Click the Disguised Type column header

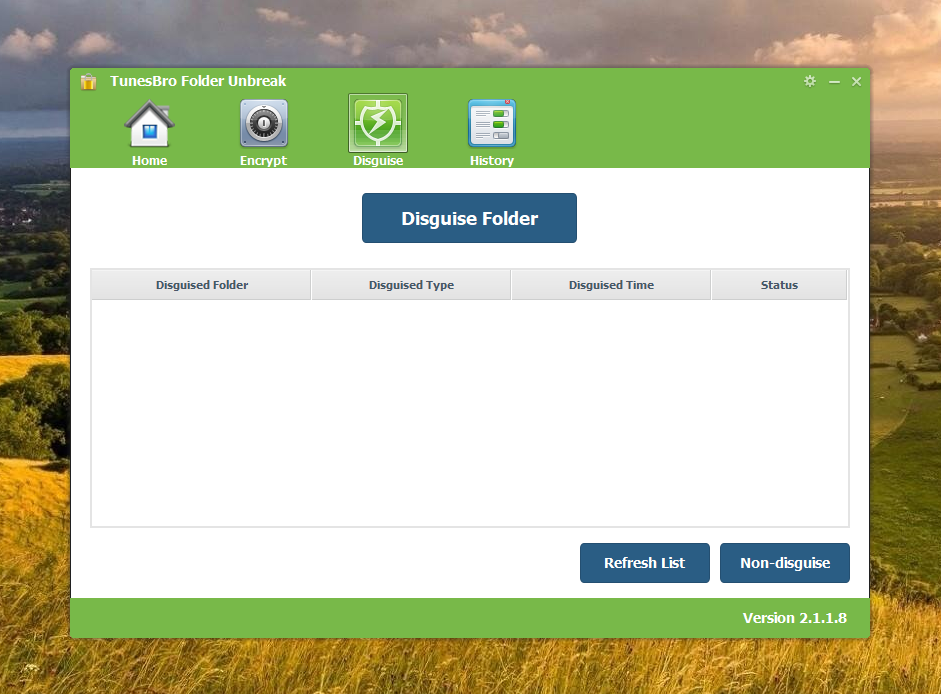click(411, 285)
